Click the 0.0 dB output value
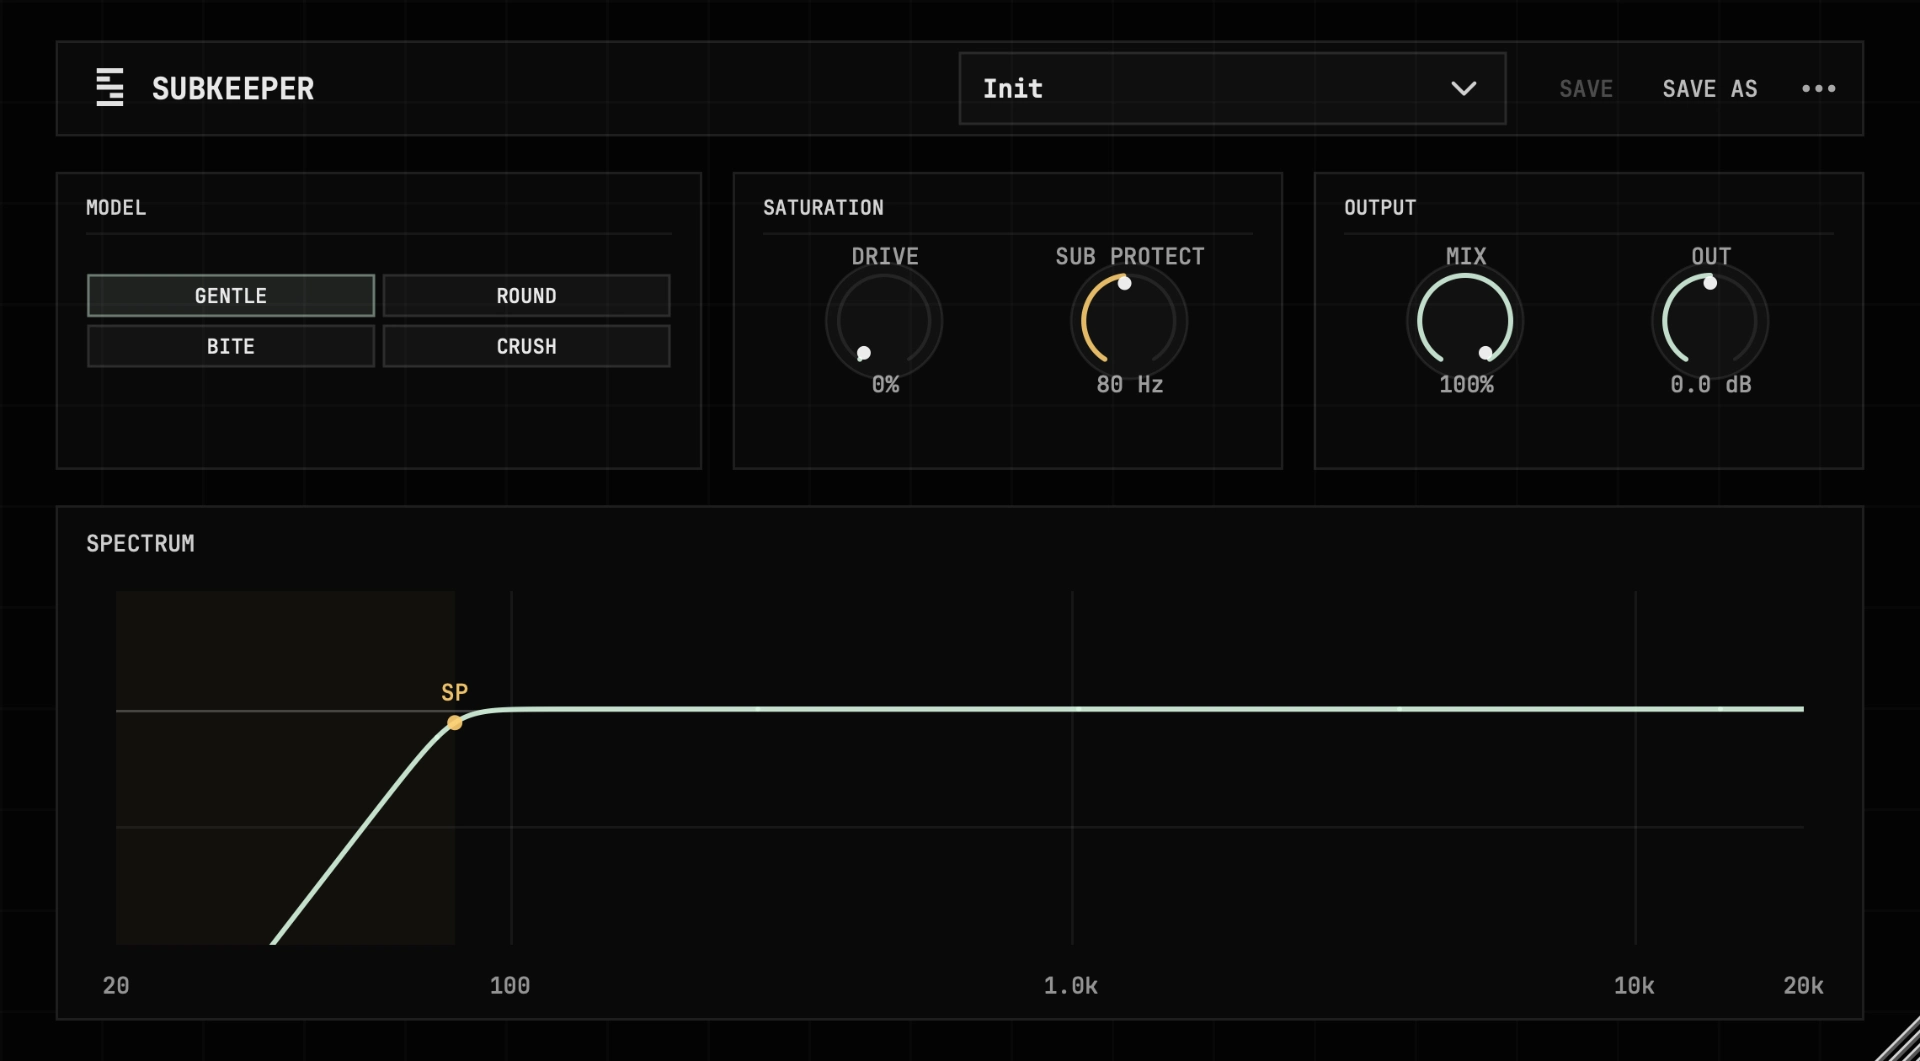 1710,385
